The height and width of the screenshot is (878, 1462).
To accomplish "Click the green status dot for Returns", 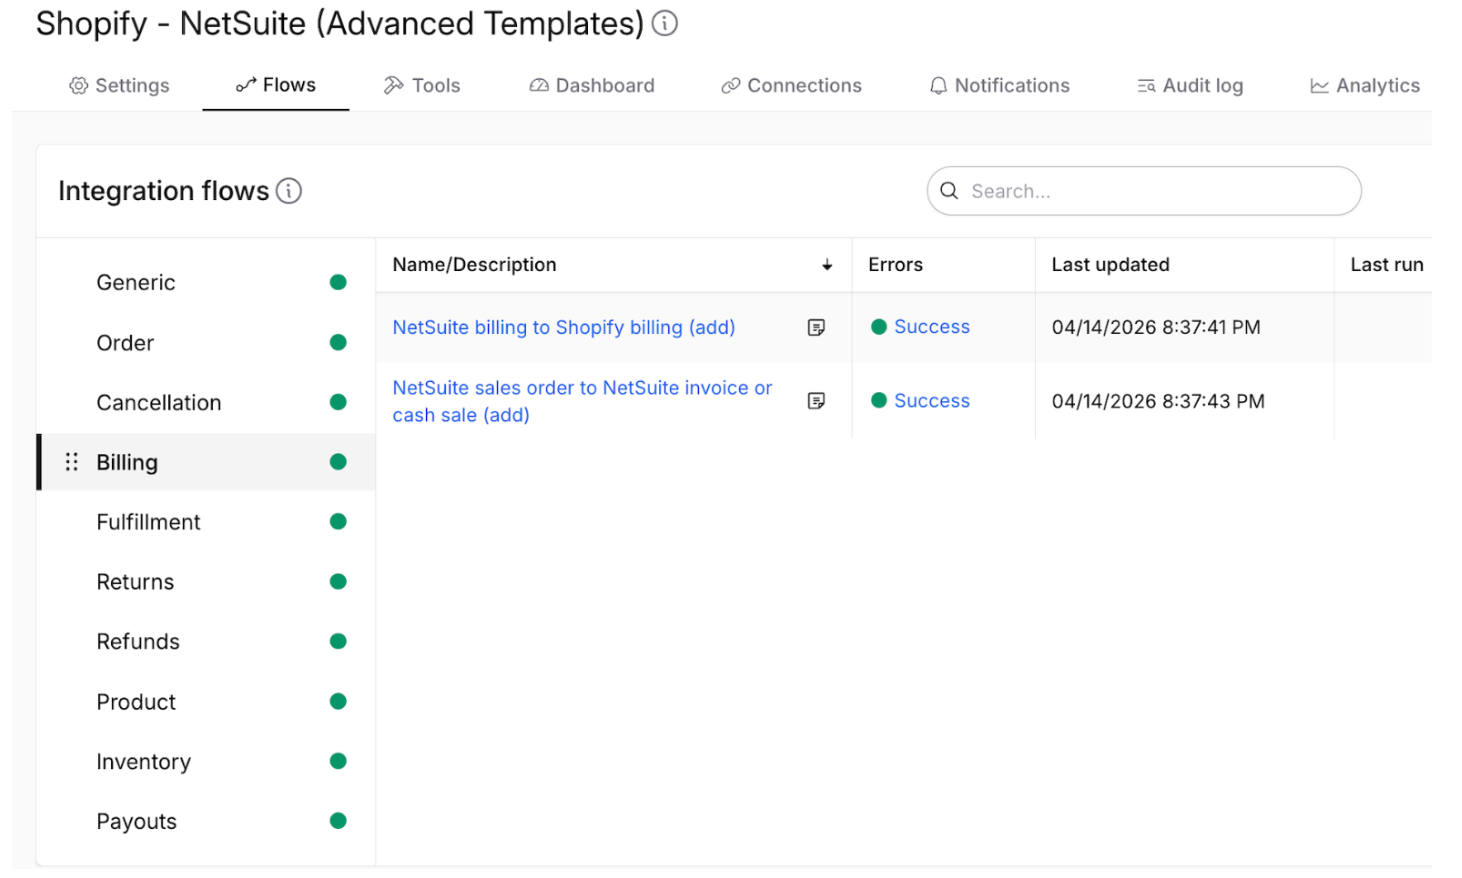I will (x=338, y=581).
